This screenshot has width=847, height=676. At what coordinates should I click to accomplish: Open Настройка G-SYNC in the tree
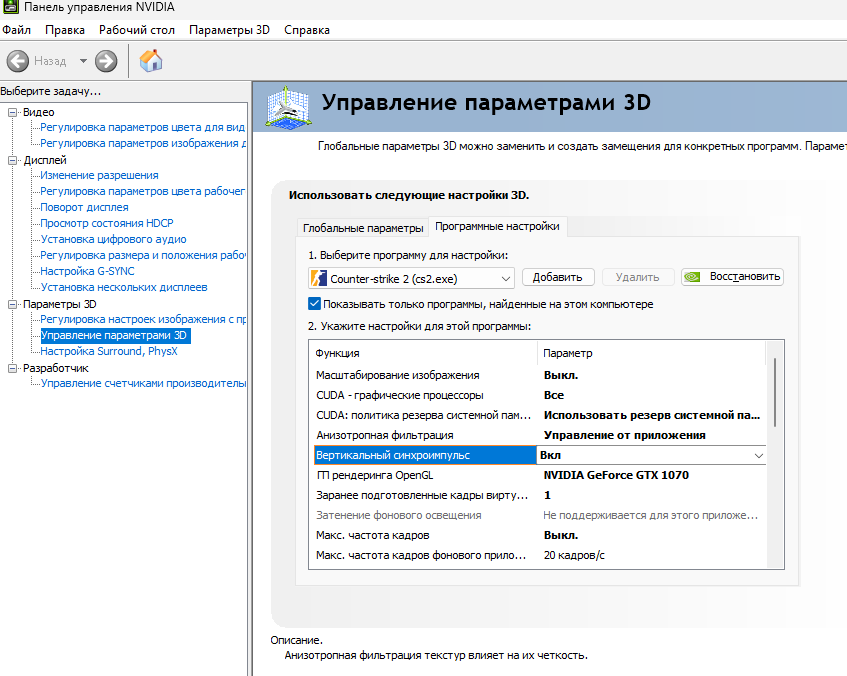click(x=88, y=271)
